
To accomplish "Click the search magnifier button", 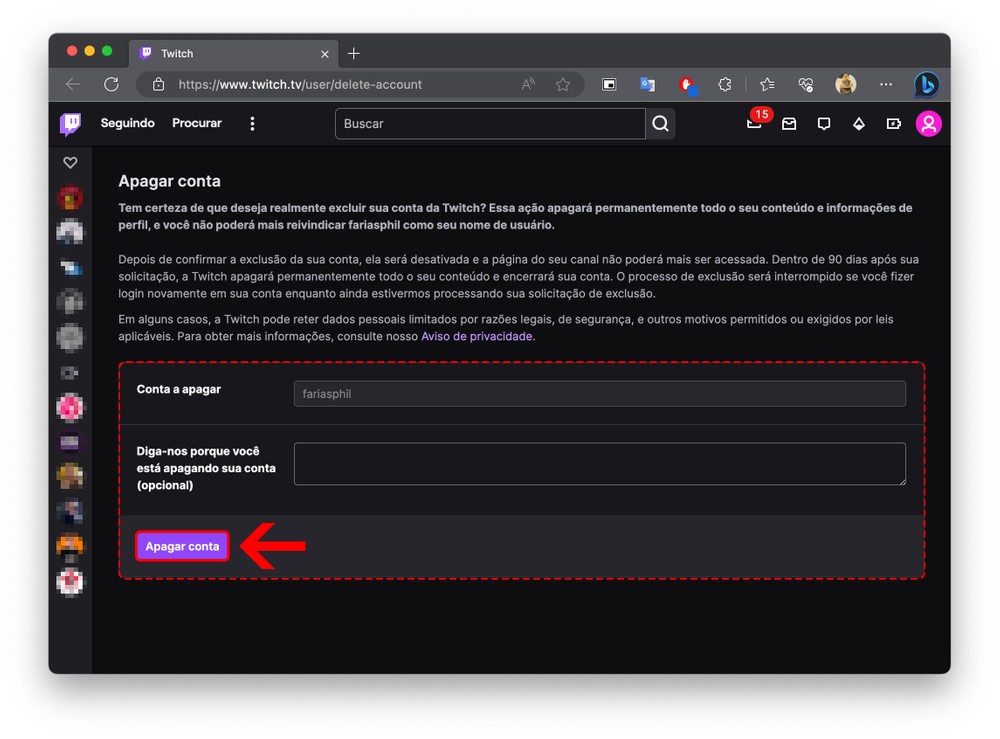I will click(x=661, y=124).
